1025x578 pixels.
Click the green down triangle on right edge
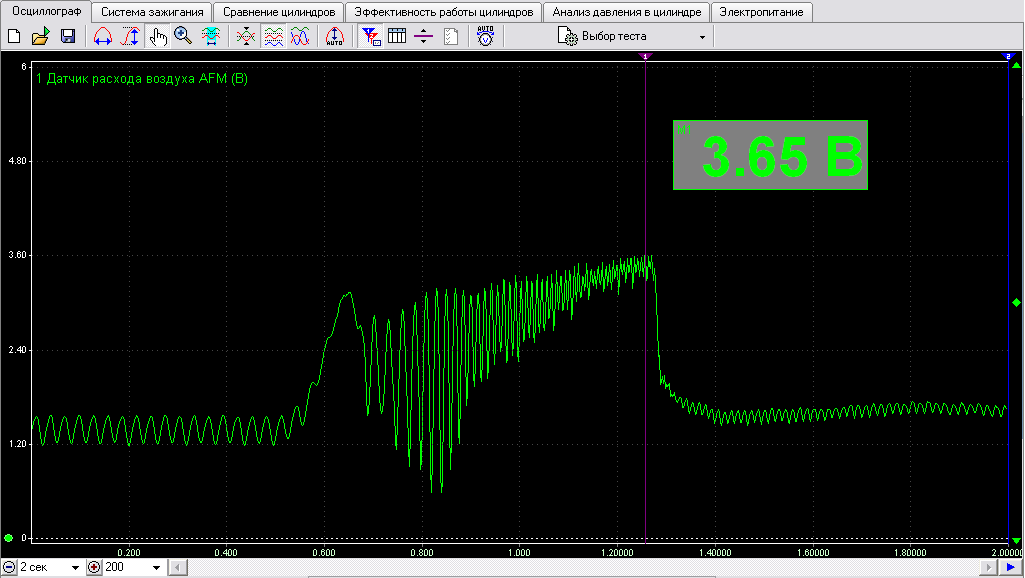(x=1017, y=541)
